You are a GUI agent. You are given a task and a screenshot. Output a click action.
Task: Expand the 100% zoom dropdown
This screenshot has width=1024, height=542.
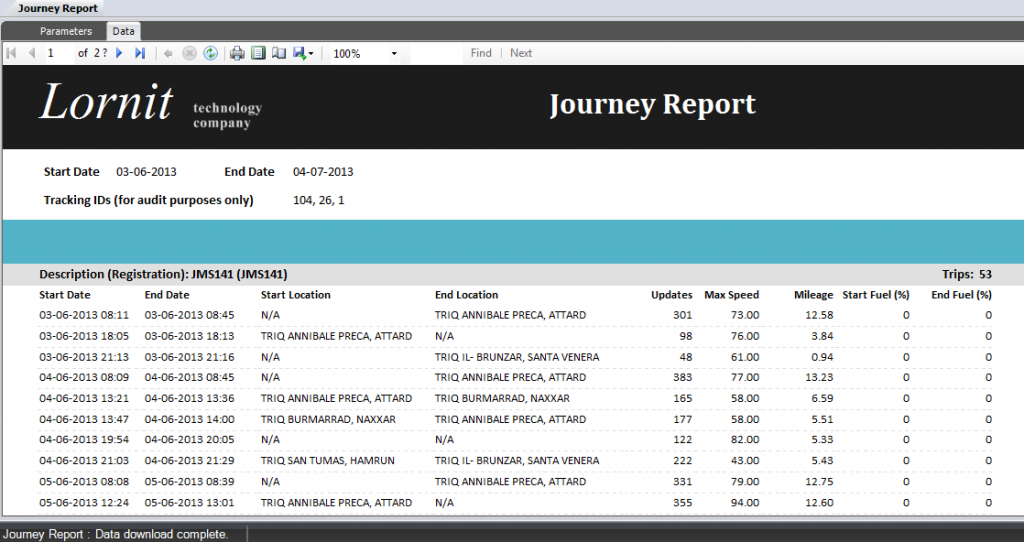pos(394,53)
